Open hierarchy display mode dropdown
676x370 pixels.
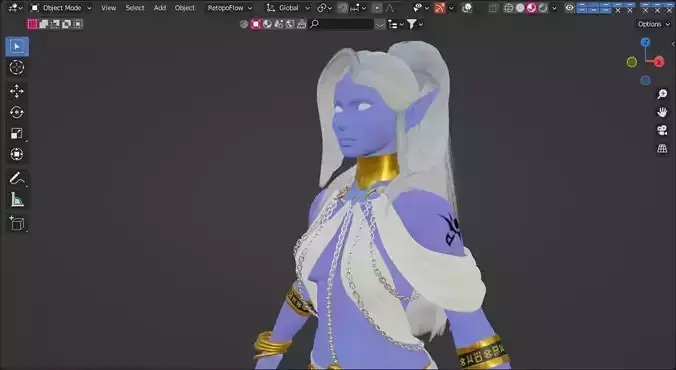click(x=396, y=24)
